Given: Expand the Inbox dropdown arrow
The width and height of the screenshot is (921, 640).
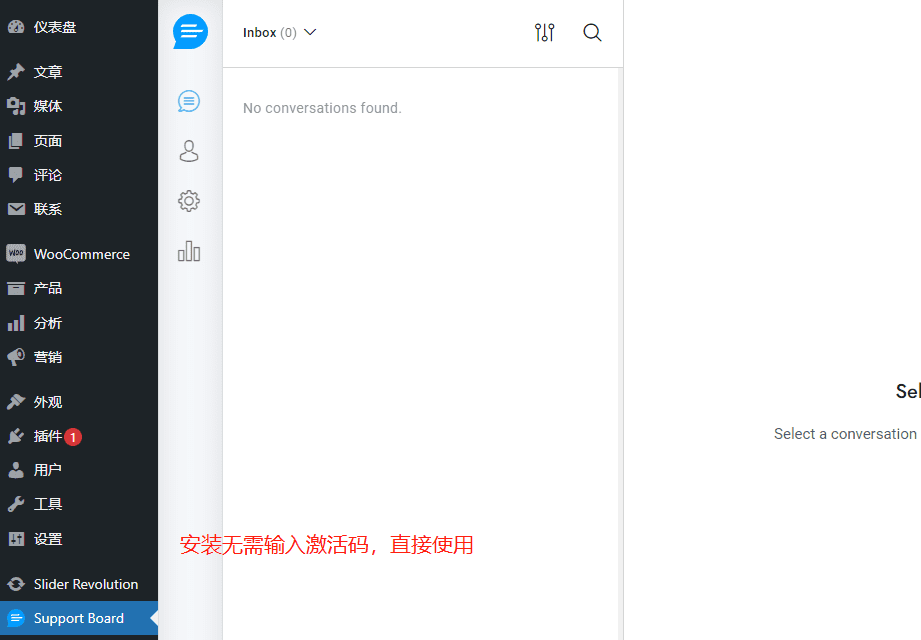Looking at the screenshot, I should click(x=310, y=31).
